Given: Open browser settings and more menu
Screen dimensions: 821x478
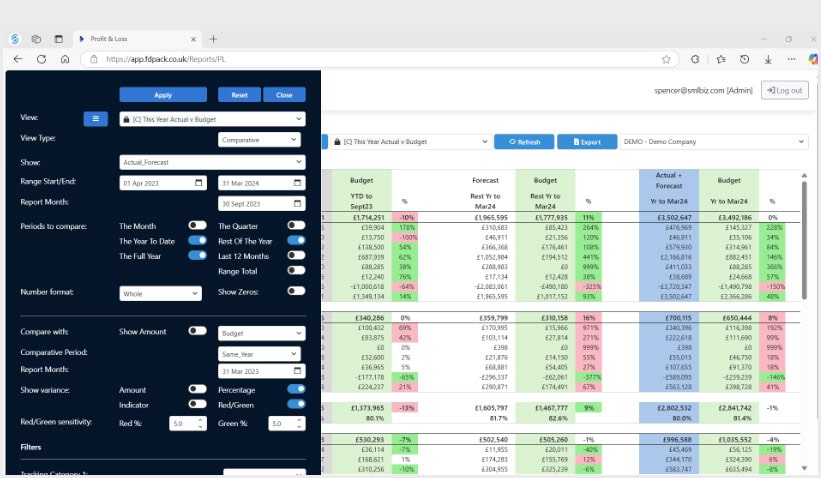Looking at the screenshot, I should 791,59.
